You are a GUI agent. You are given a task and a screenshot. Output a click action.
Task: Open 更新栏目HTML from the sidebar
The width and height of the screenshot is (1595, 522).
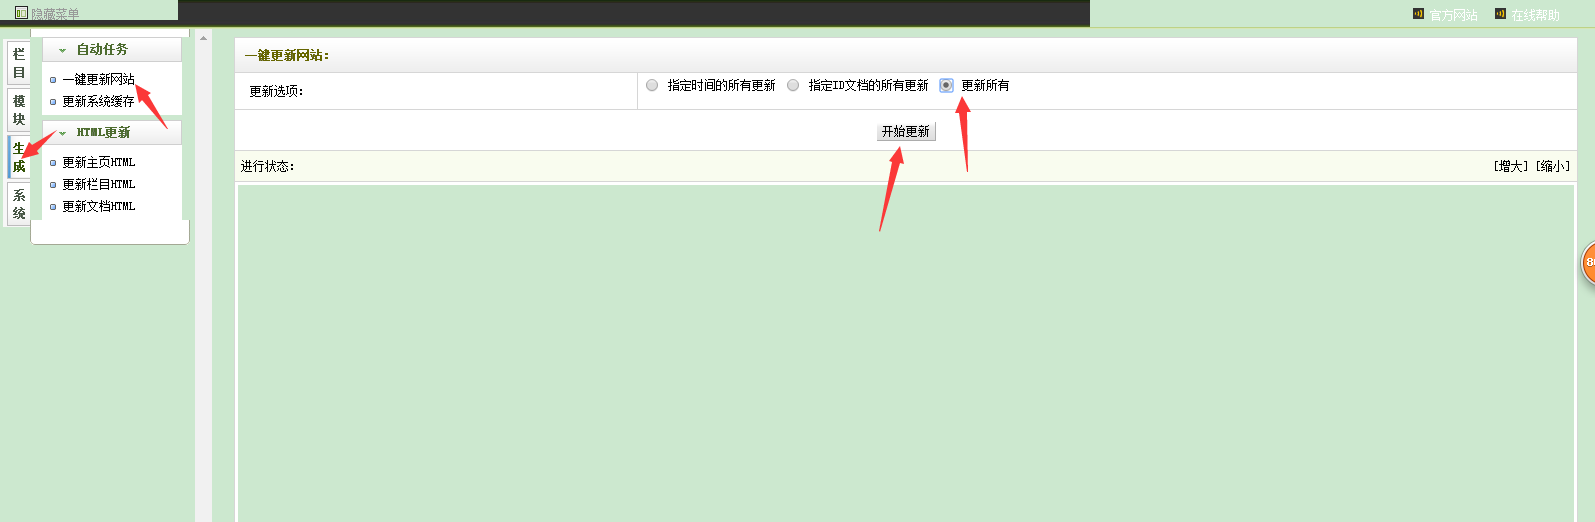coord(98,185)
